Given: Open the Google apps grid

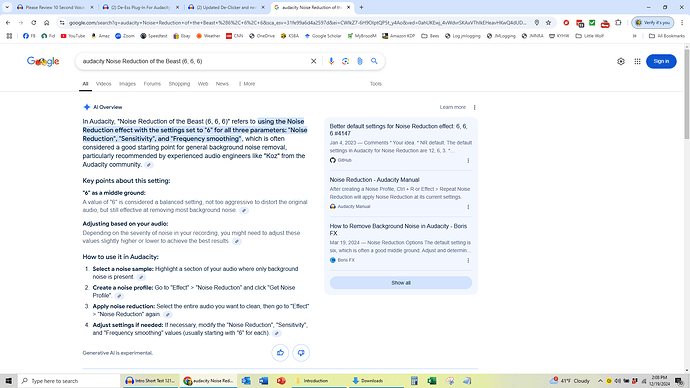Looking at the screenshot, I should click(637, 61).
